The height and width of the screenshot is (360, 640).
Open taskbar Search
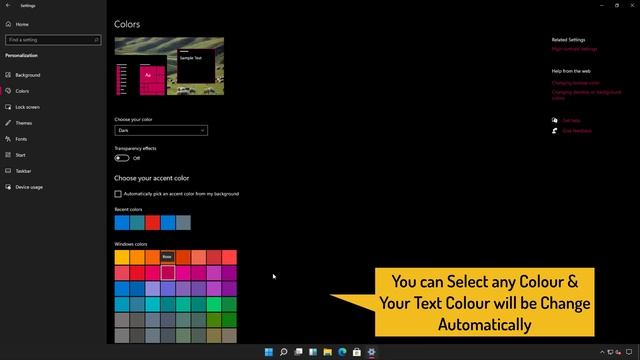pyautogui.click(x=283, y=352)
